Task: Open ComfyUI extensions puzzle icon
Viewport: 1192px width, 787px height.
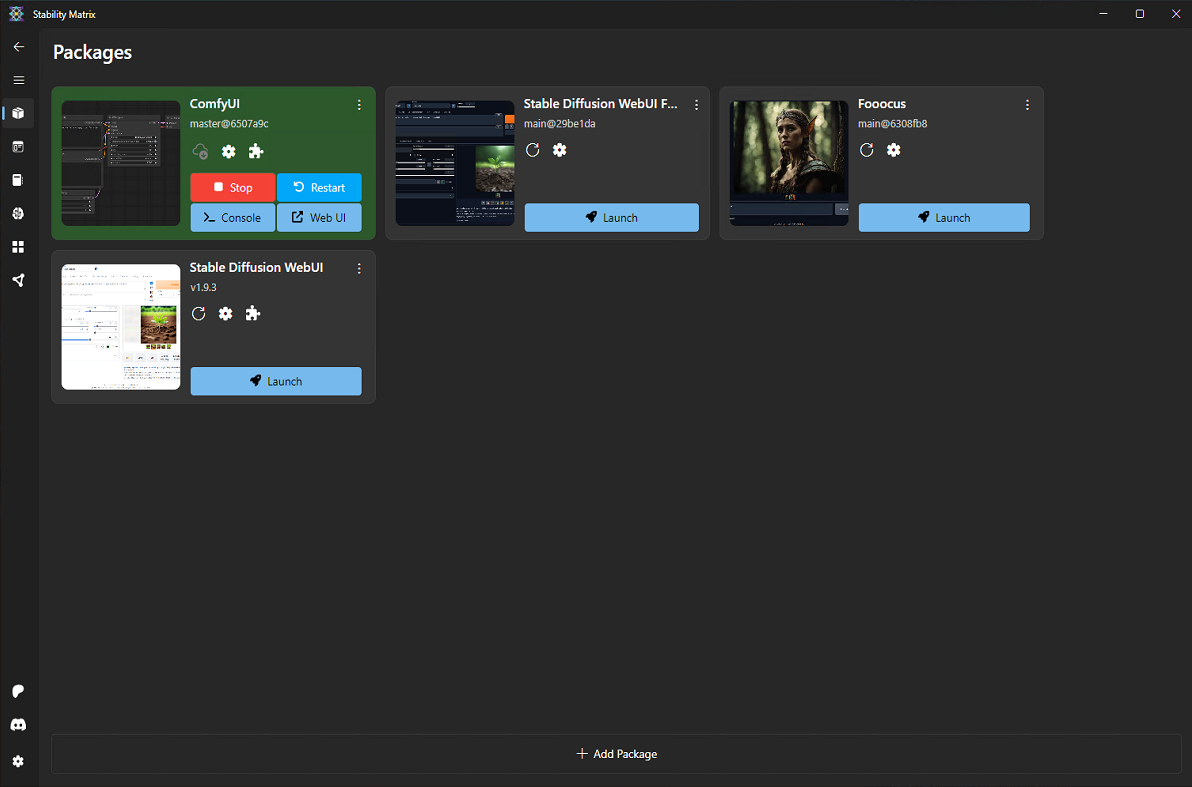Action: (255, 151)
